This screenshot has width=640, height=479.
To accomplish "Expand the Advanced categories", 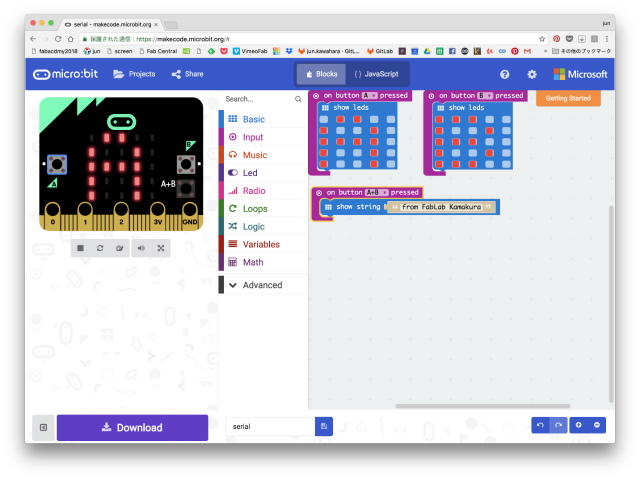I will (263, 285).
